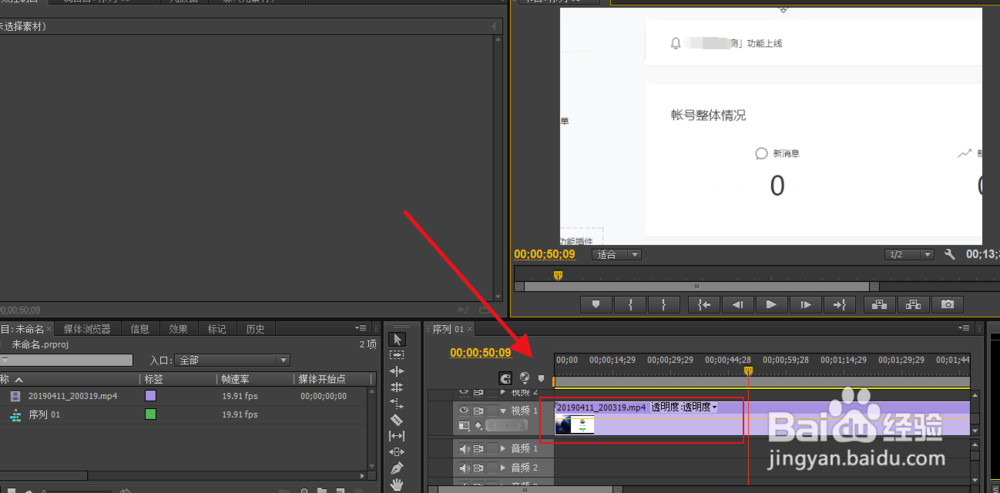Expand the Audio 2 track
The image size is (1000, 493).
[x=504, y=468]
